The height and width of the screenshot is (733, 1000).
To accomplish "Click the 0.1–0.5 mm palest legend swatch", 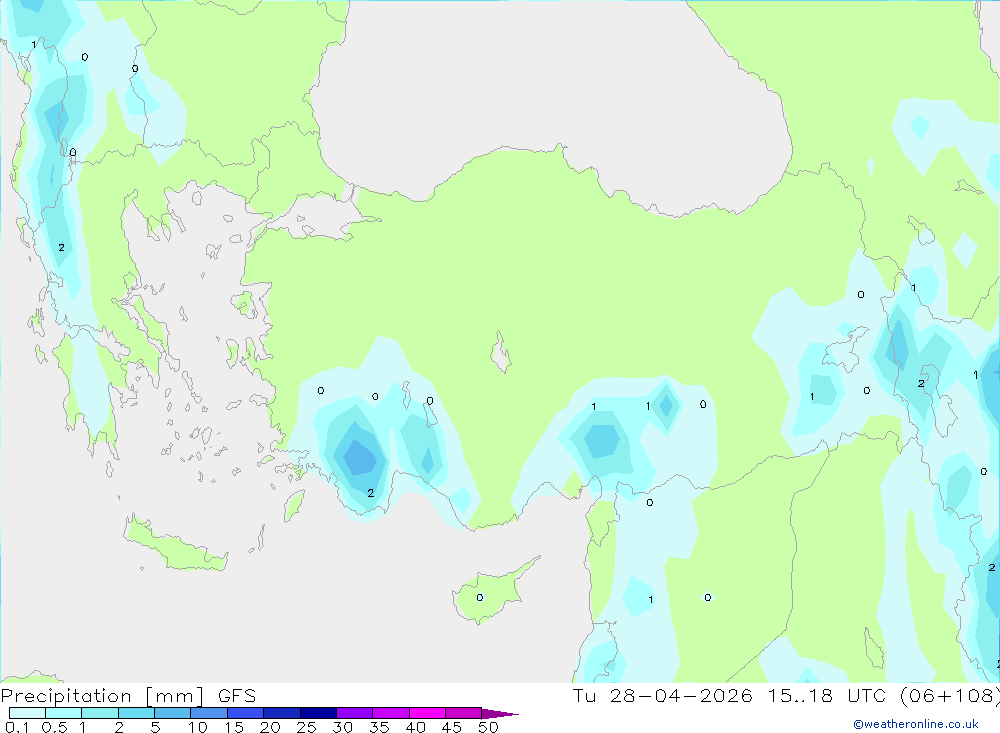I will 27,713.
